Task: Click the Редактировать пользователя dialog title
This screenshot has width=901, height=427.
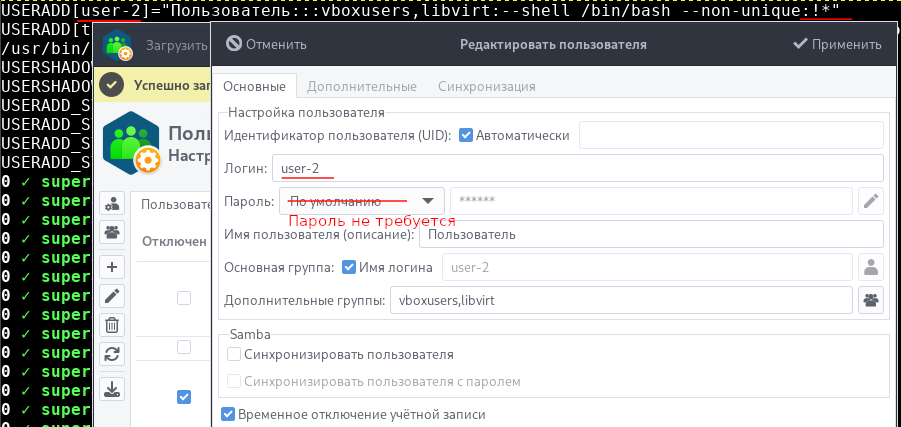Action: click(553, 44)
